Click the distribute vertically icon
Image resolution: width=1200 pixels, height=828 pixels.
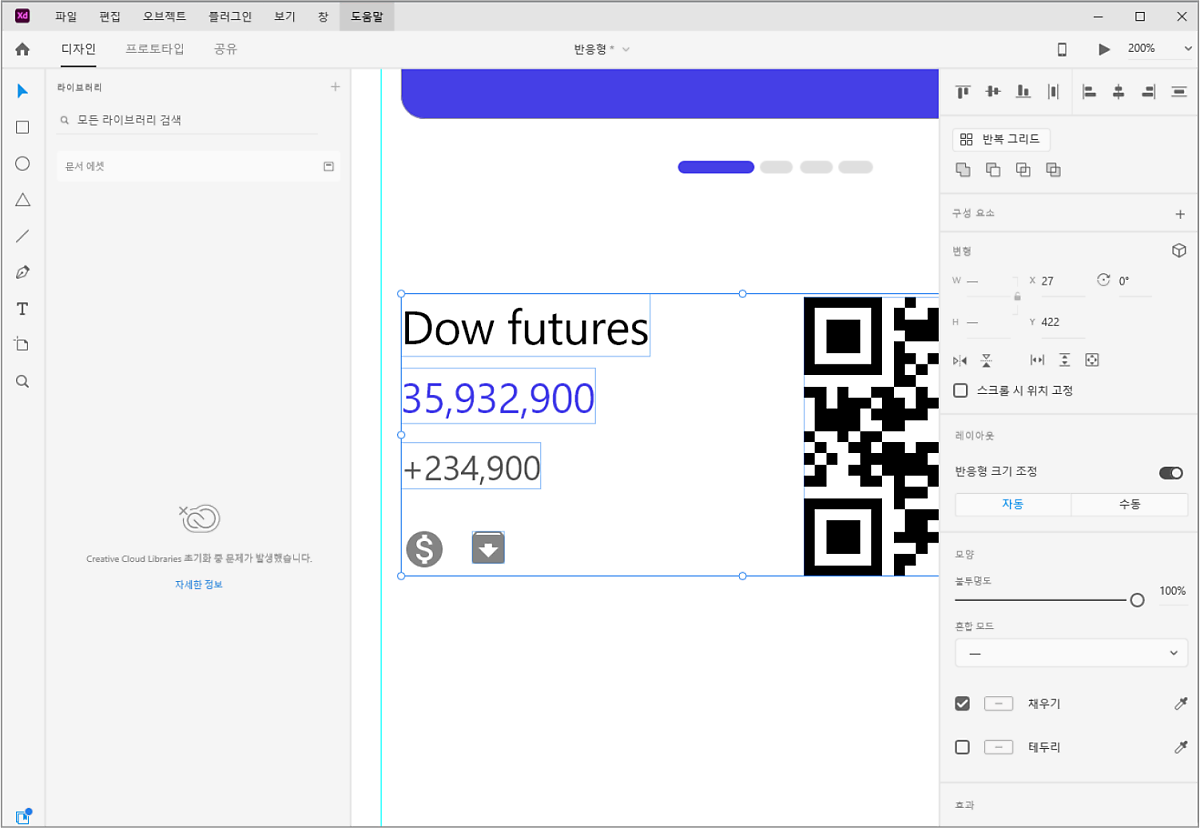[x=1179, y=91]
